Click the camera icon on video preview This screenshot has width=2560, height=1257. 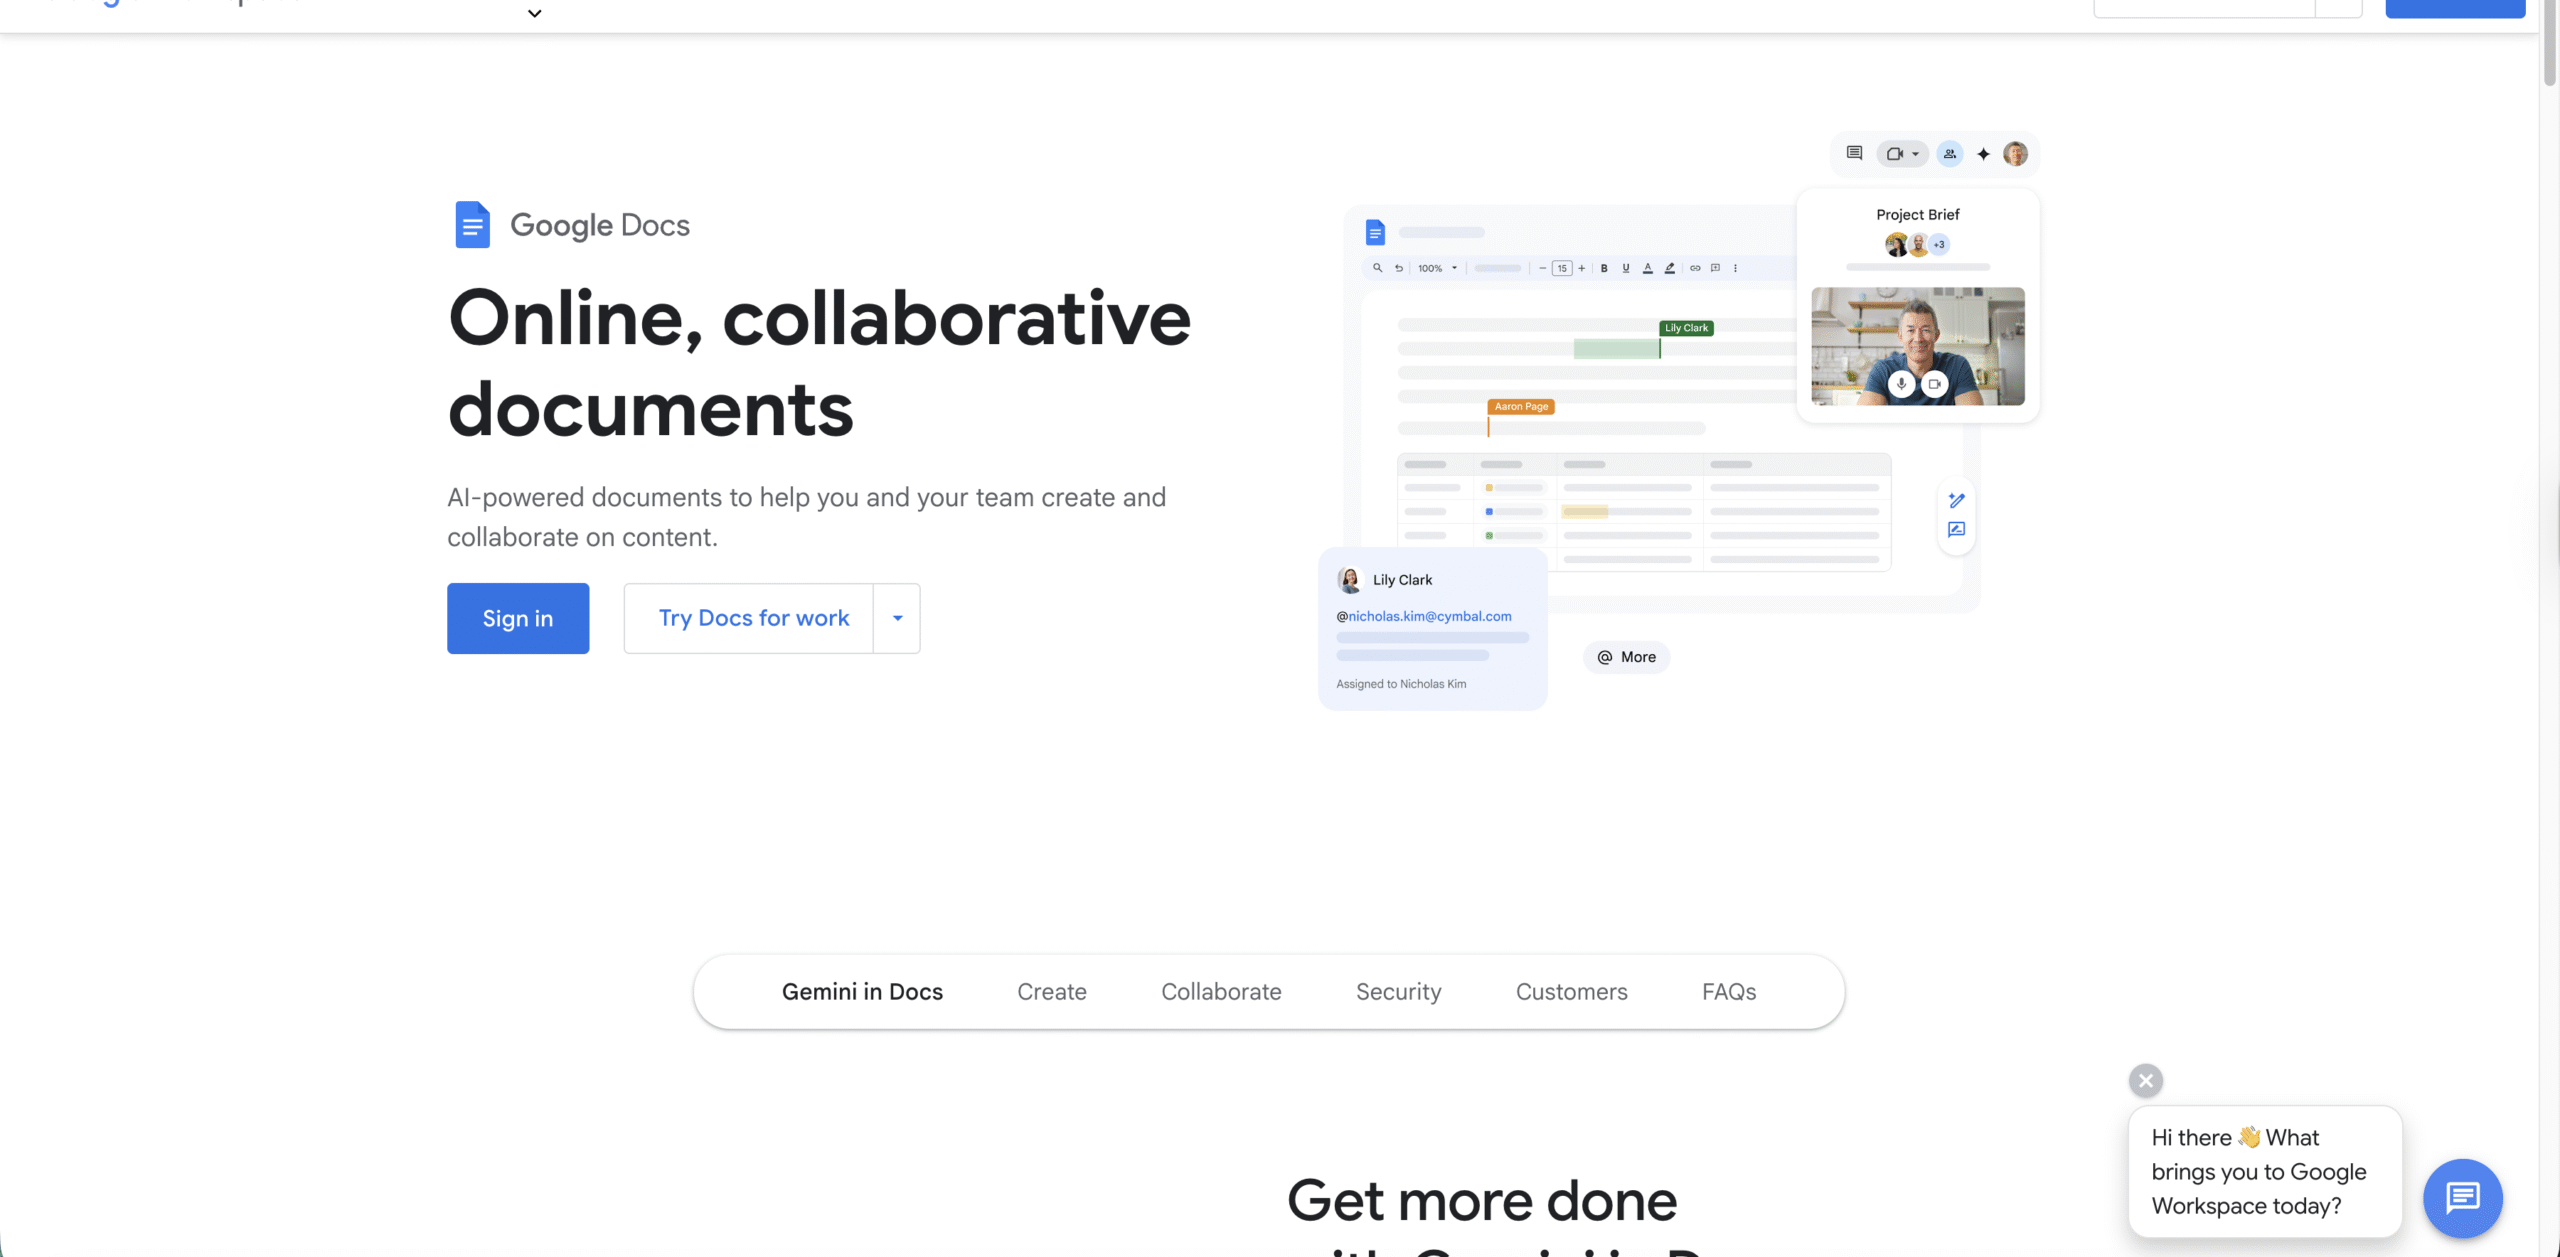pyautogui.click(x=1935, y=384)
